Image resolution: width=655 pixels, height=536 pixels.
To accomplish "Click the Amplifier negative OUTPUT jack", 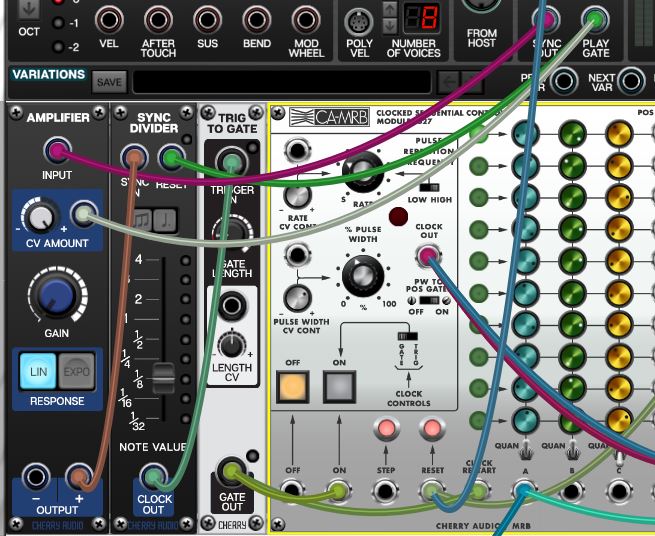I will point(36,477).
